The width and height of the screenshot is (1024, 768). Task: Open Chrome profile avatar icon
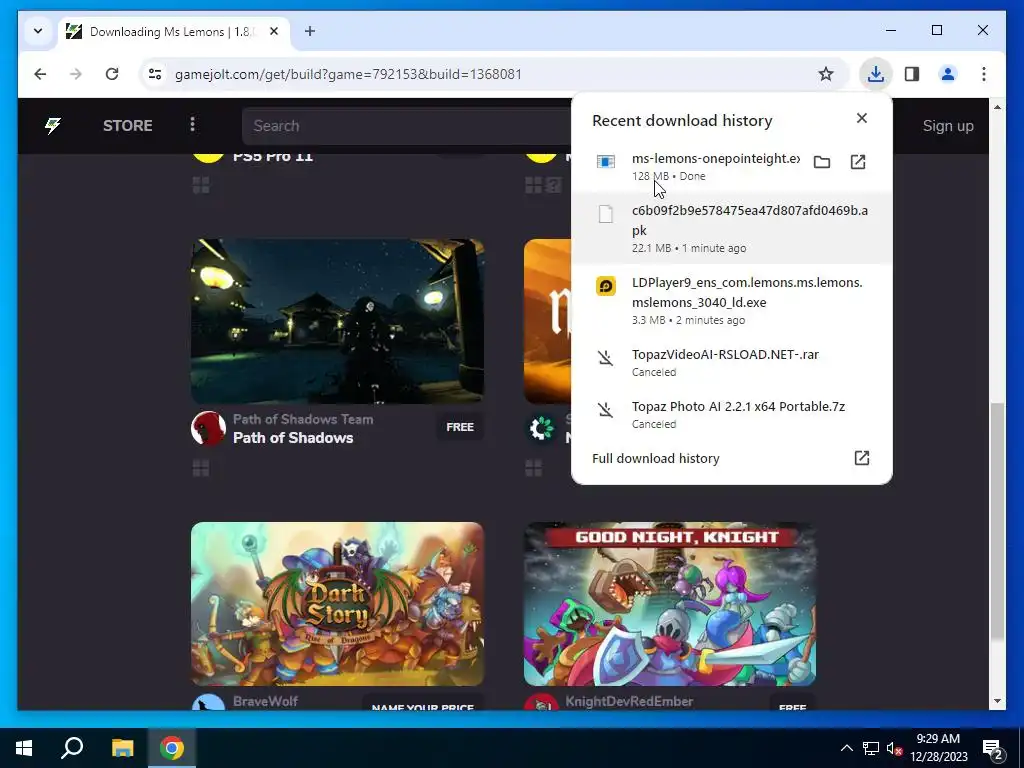(948, 74)
